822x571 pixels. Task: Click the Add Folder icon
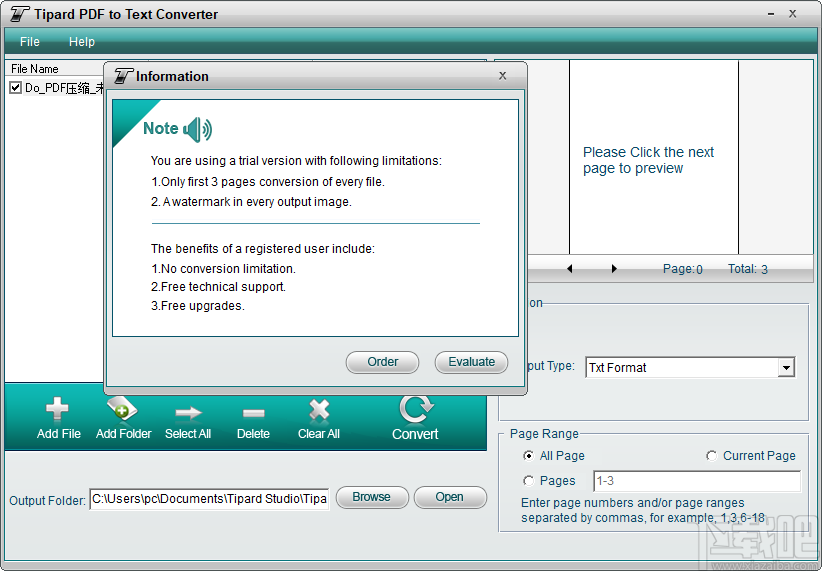point(122,409)
